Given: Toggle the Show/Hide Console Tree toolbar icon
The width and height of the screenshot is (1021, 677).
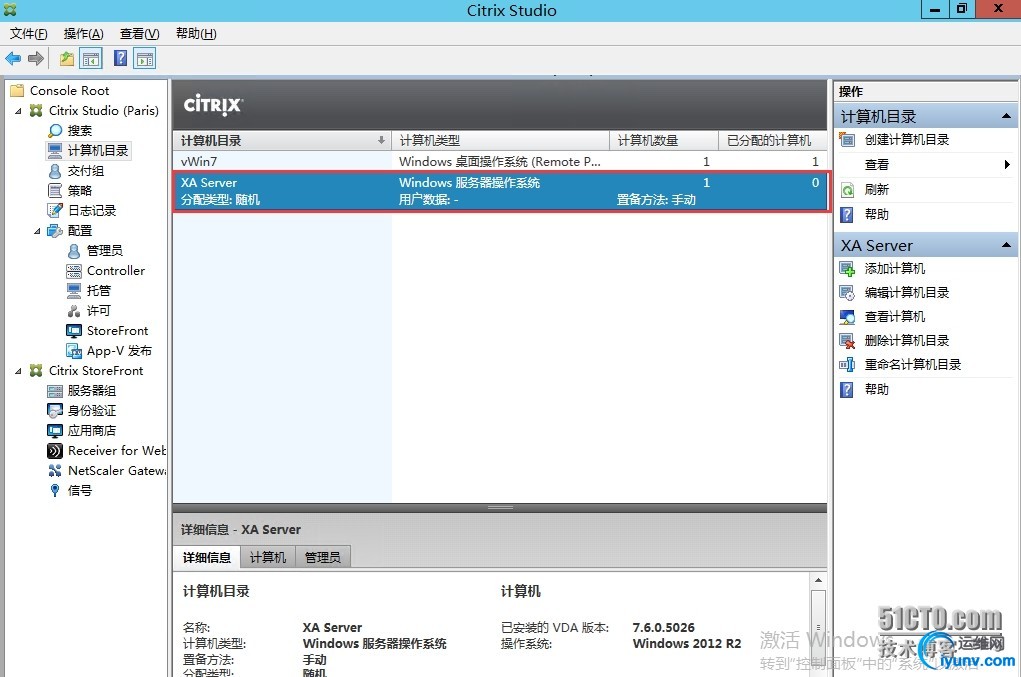Looking at the screenshot, I should pyautogui.click(x=91, y=59).
